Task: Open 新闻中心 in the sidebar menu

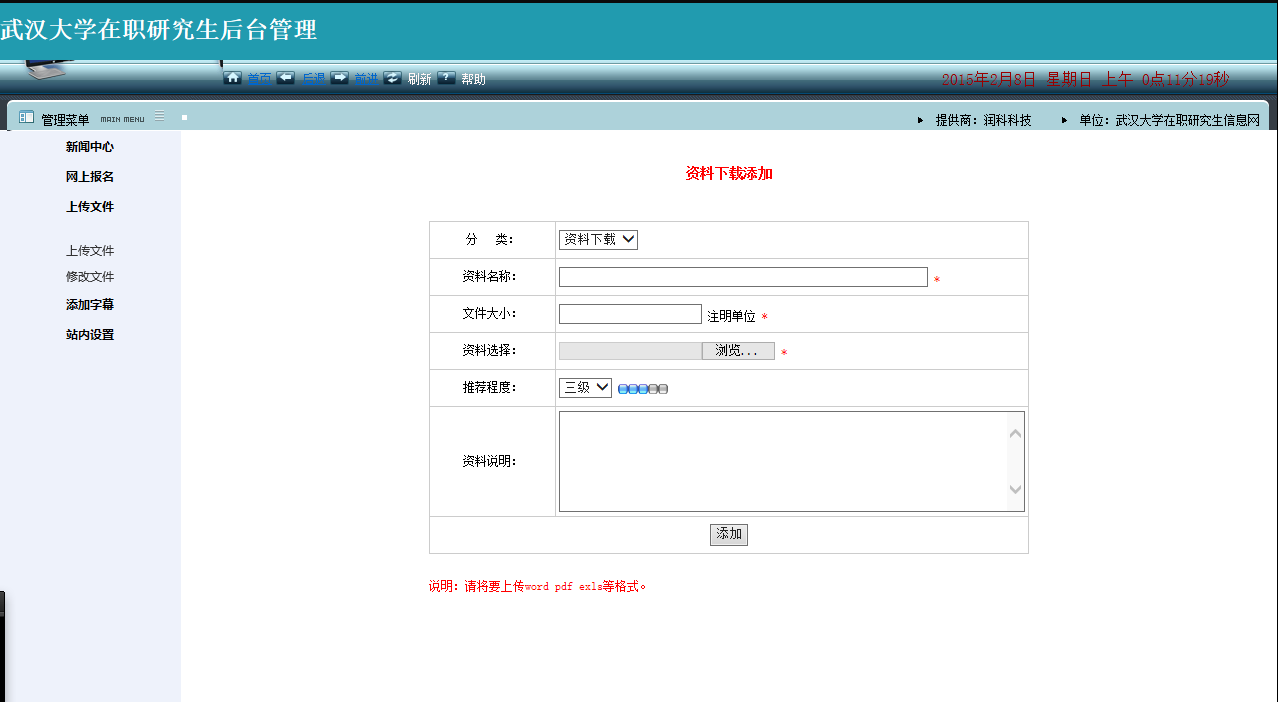Action: [x=90, y=147]
